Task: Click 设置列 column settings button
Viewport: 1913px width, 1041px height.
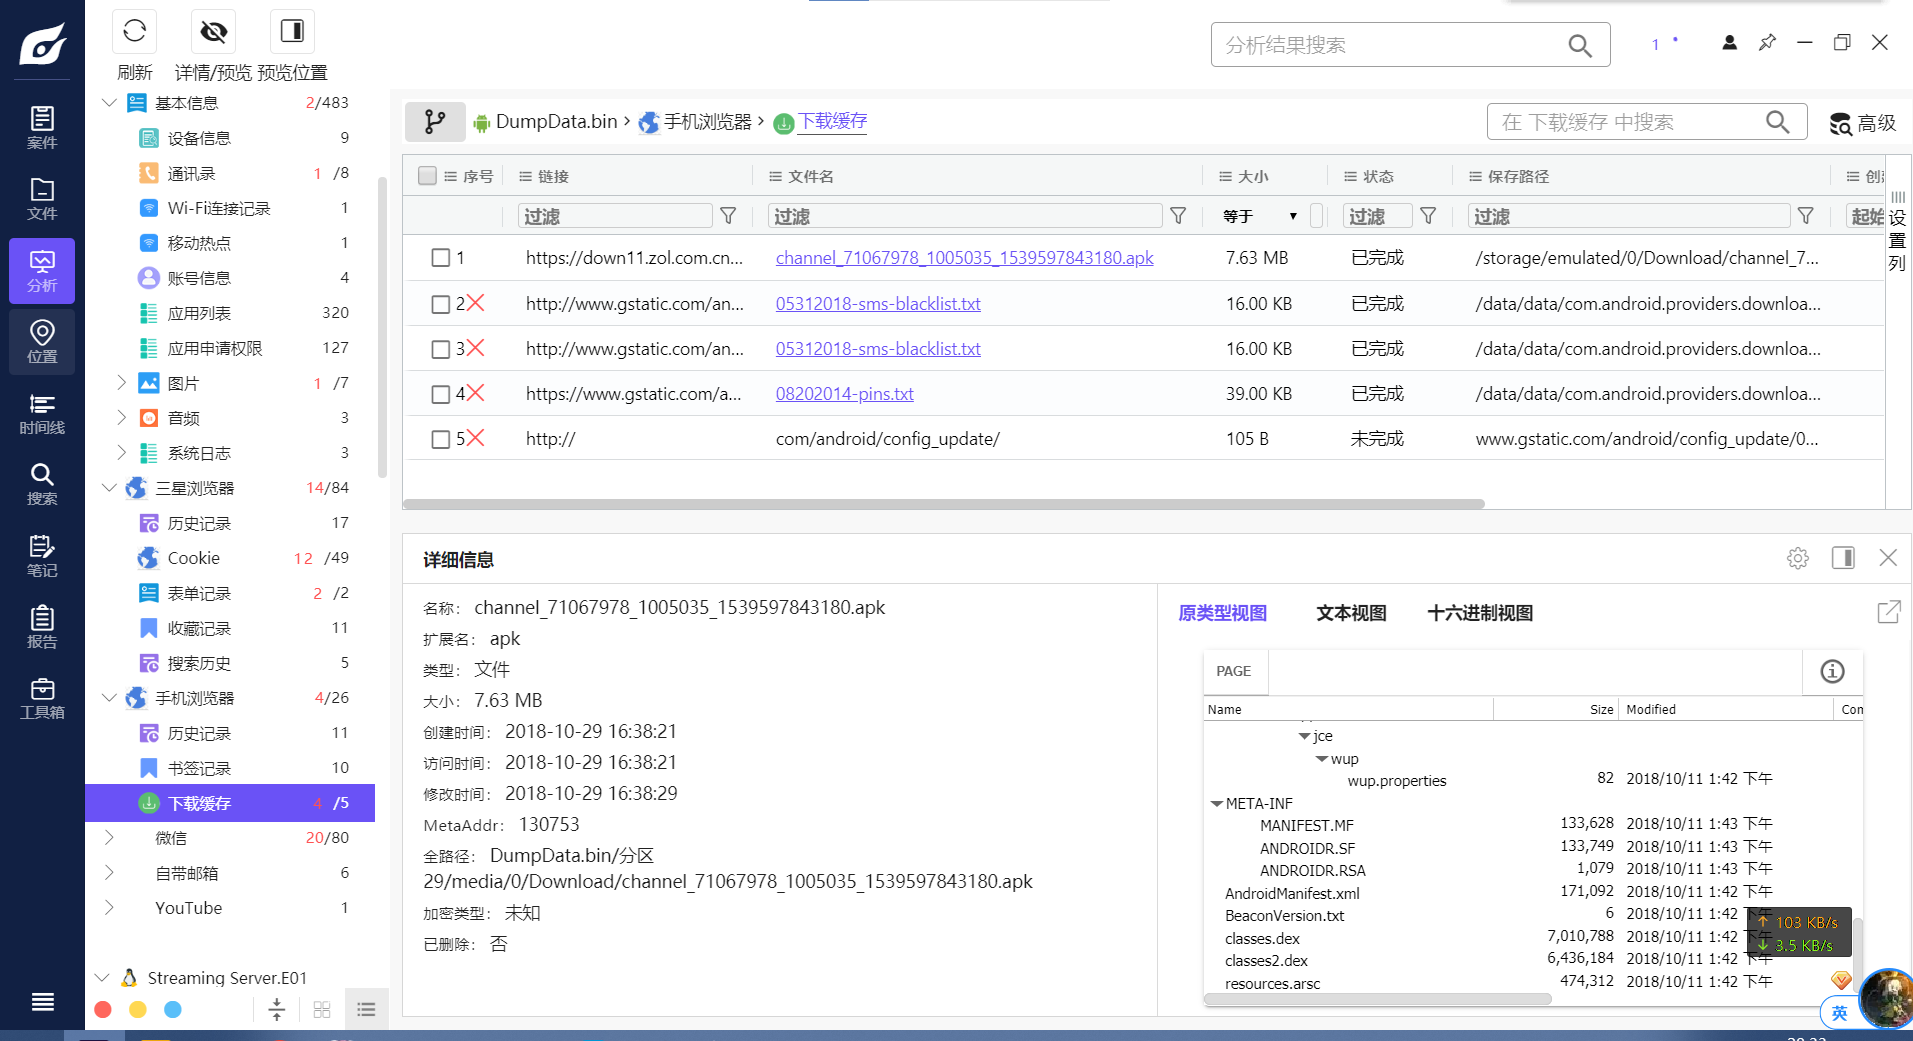Action: pyautogui.click(x=1897, y=230)
